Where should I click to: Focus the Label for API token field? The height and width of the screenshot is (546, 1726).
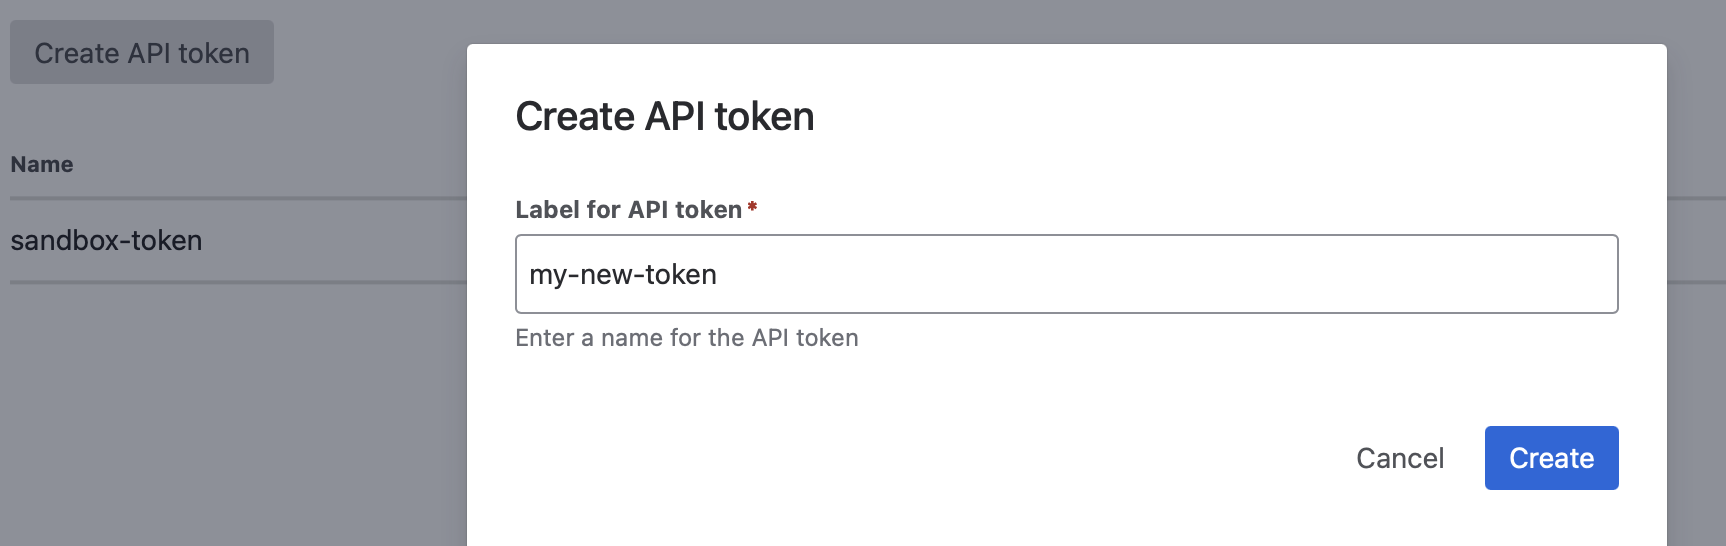[1066, 274]
